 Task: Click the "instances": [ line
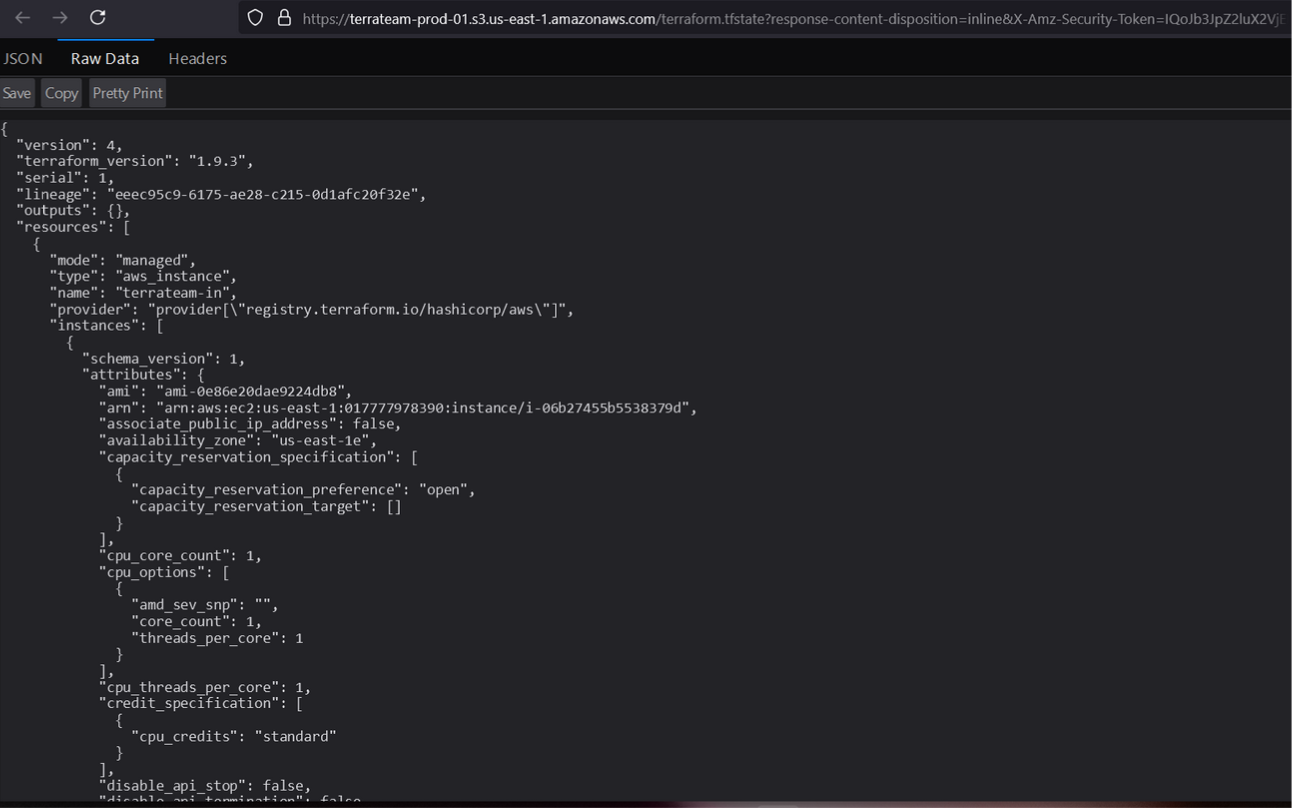tap(106, 325)
